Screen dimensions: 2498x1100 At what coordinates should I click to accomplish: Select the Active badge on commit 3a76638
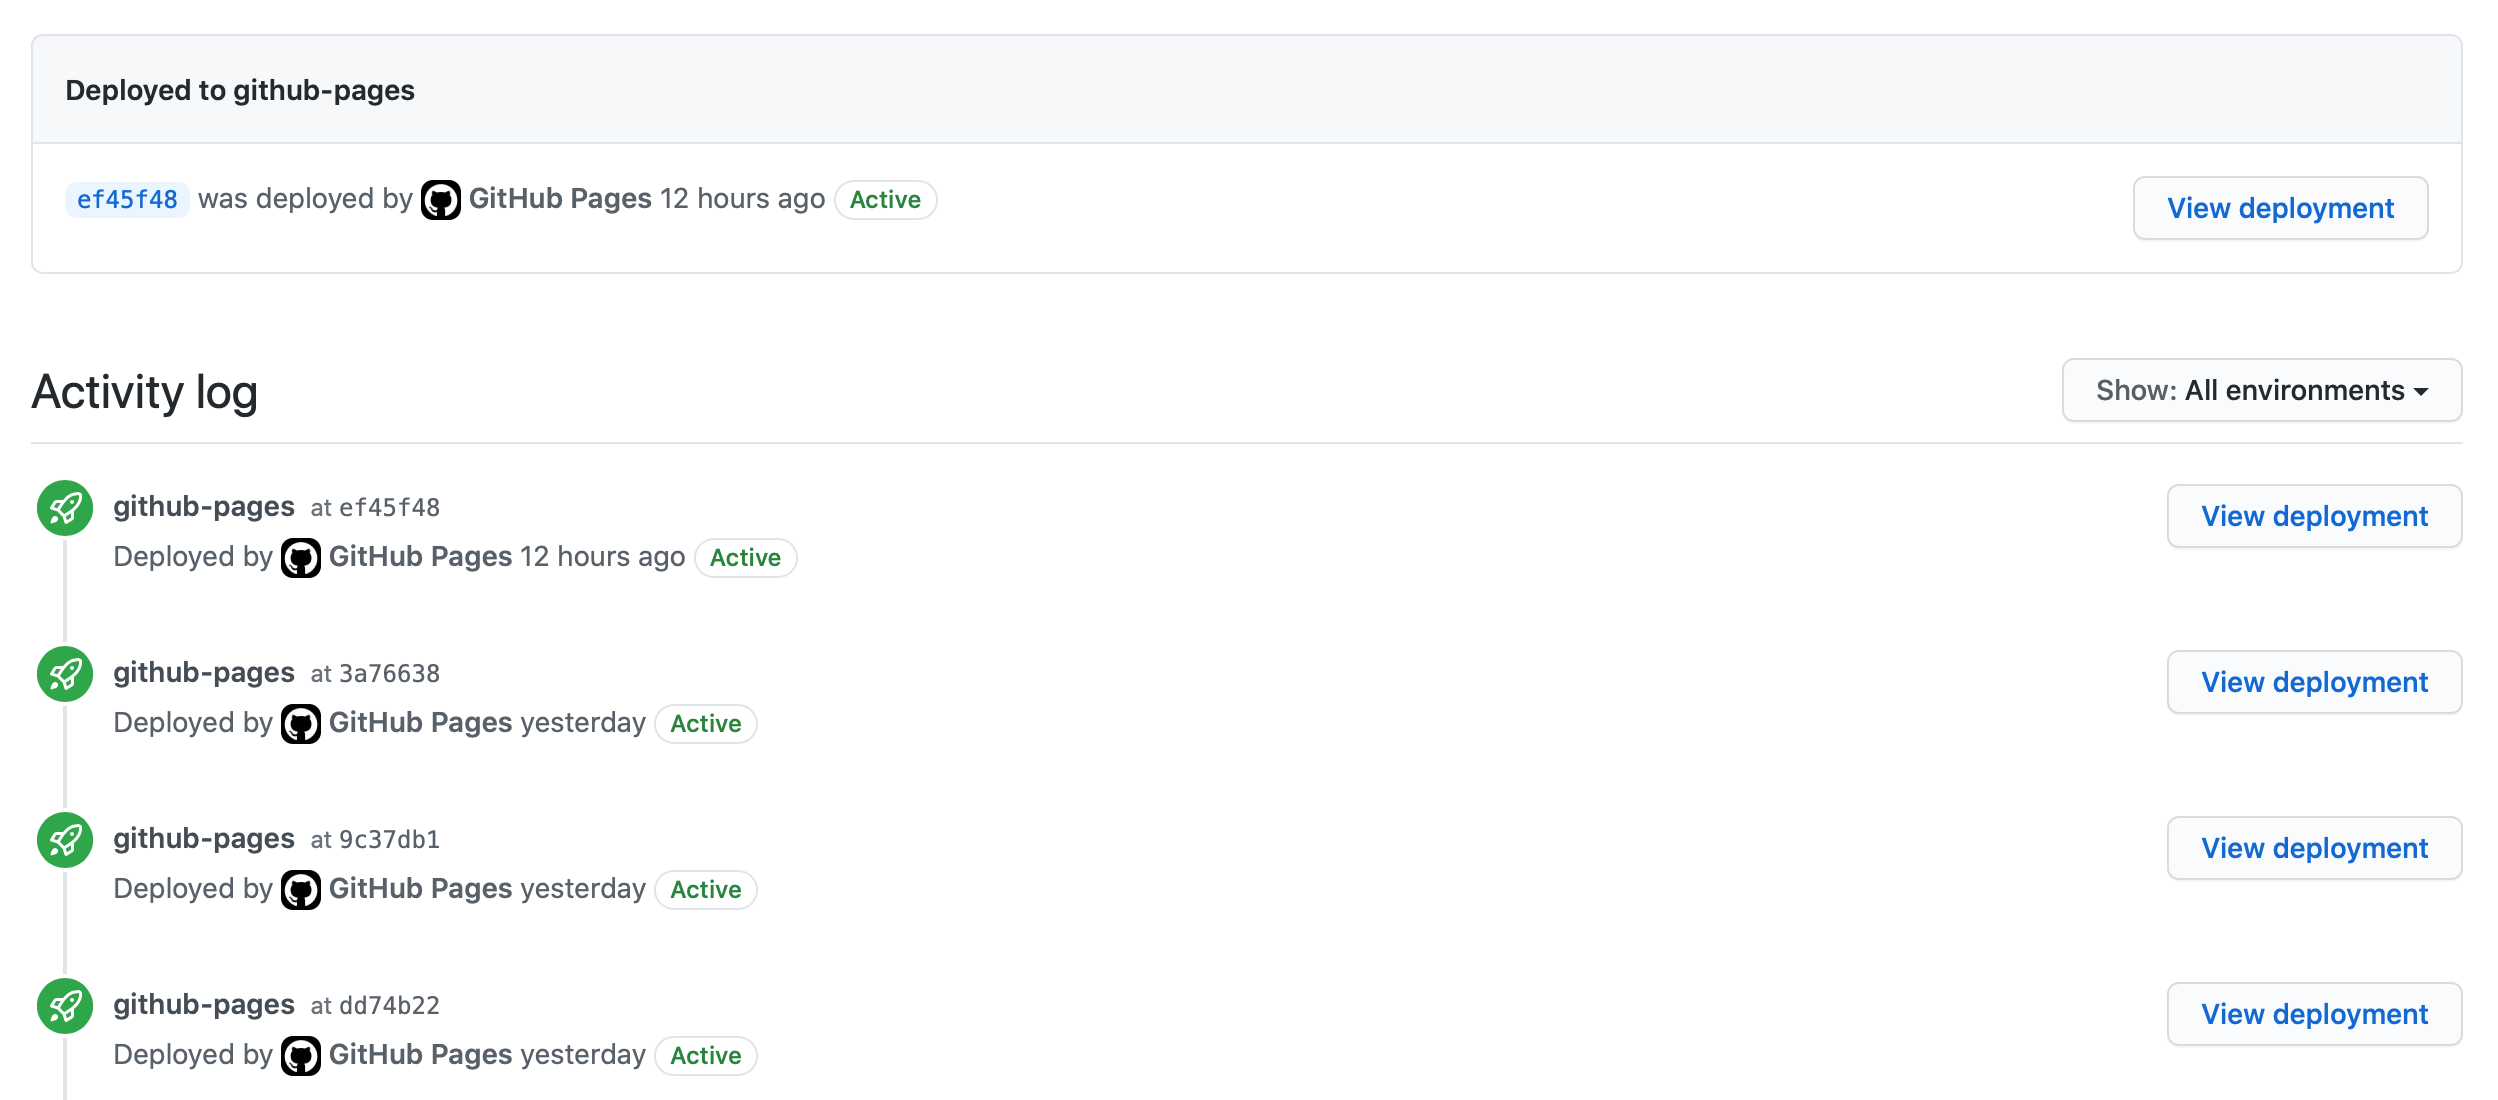[x=706, y=722]
